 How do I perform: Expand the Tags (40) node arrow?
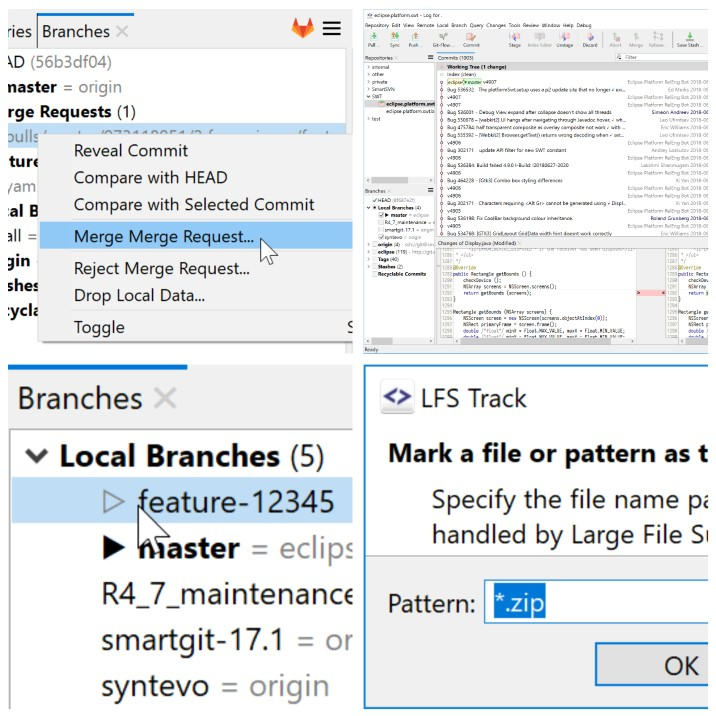(369, 259)
